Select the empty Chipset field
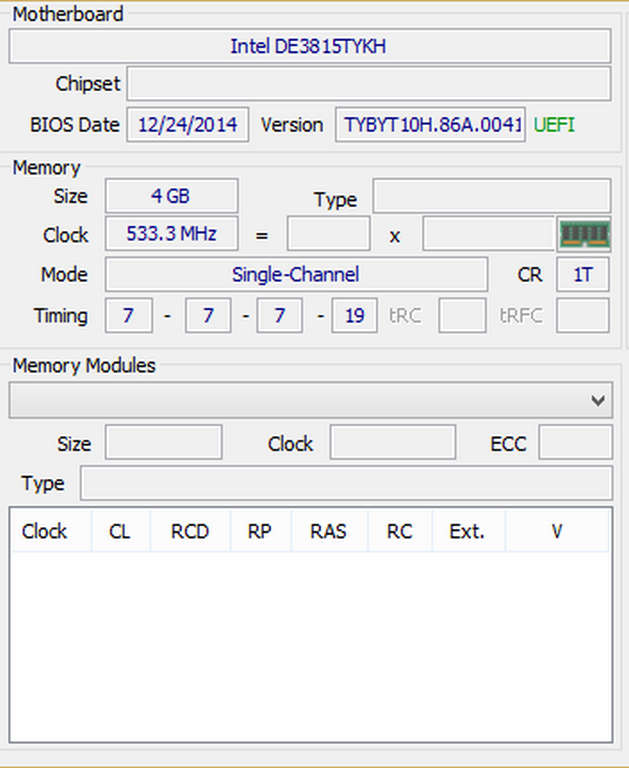 [368, 84]
